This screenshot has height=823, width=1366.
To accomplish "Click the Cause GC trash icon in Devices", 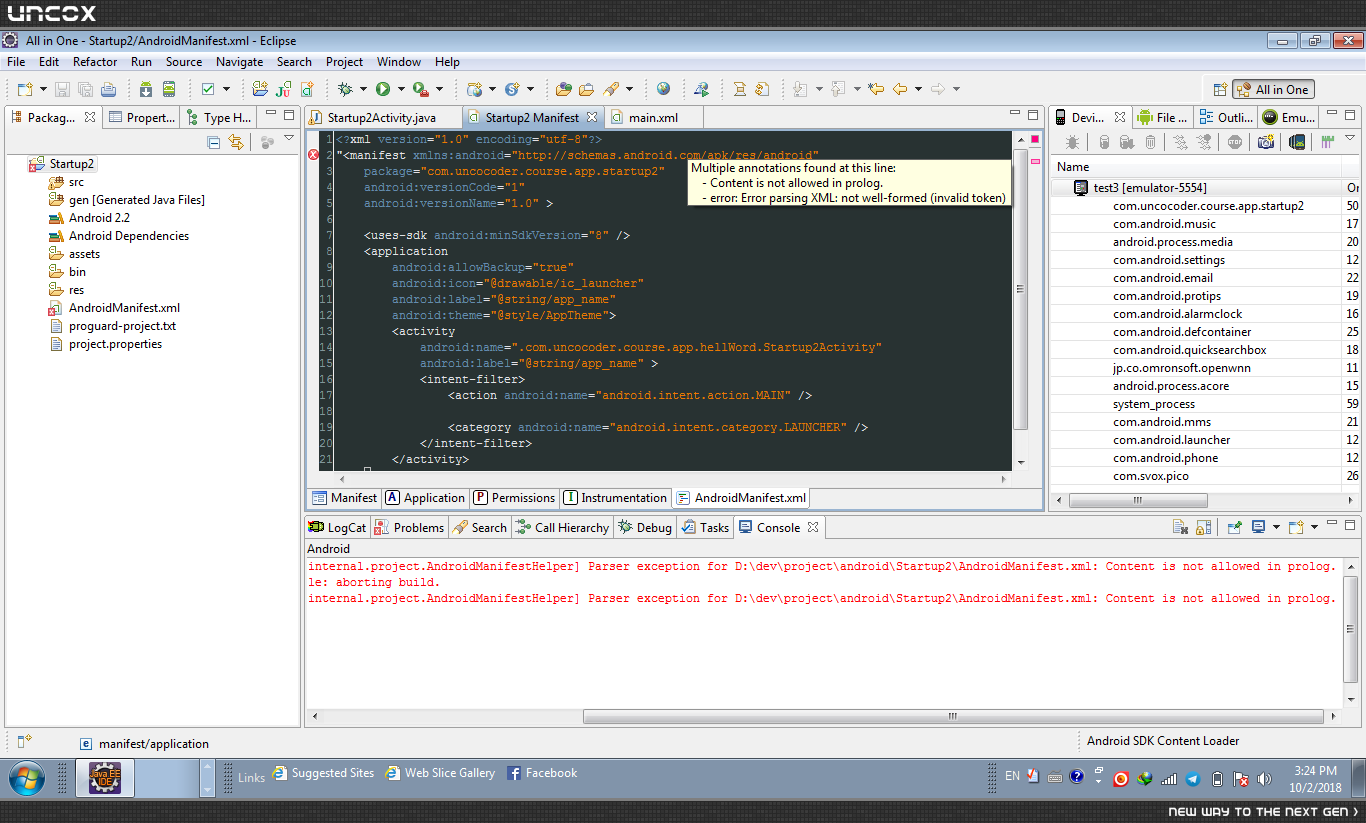I will 1150,143.
